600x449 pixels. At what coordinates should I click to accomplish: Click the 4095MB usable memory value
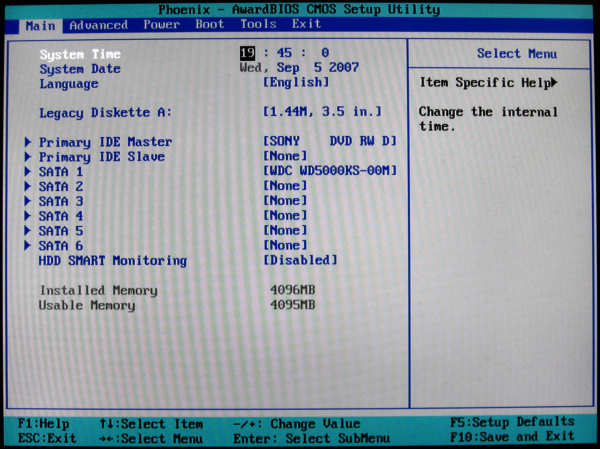[x=292, y=305]
